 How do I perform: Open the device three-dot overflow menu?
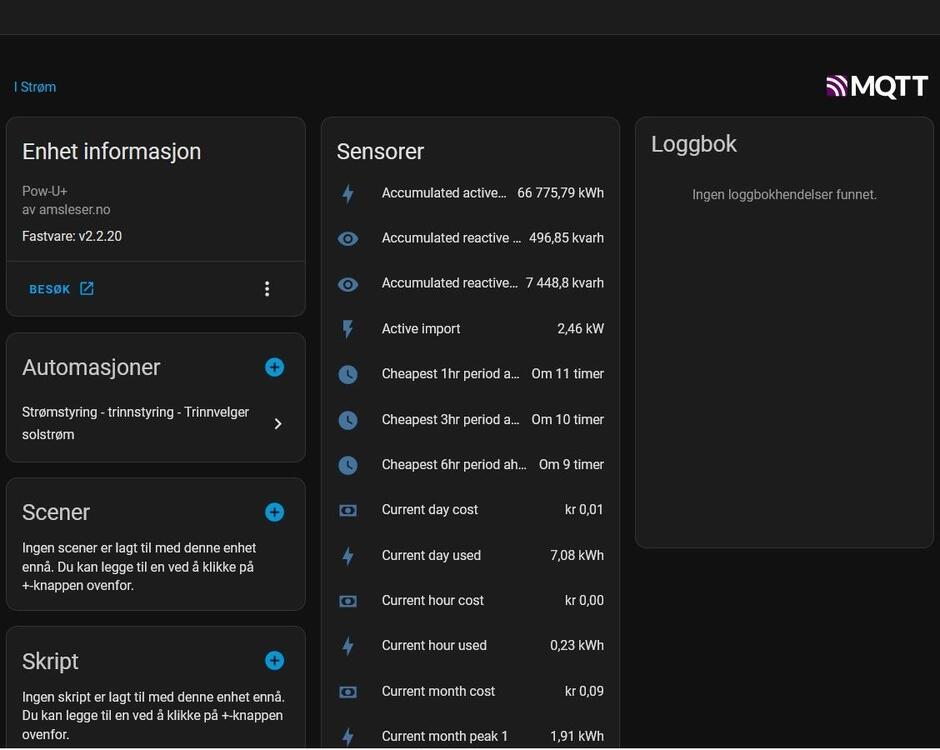267,289
